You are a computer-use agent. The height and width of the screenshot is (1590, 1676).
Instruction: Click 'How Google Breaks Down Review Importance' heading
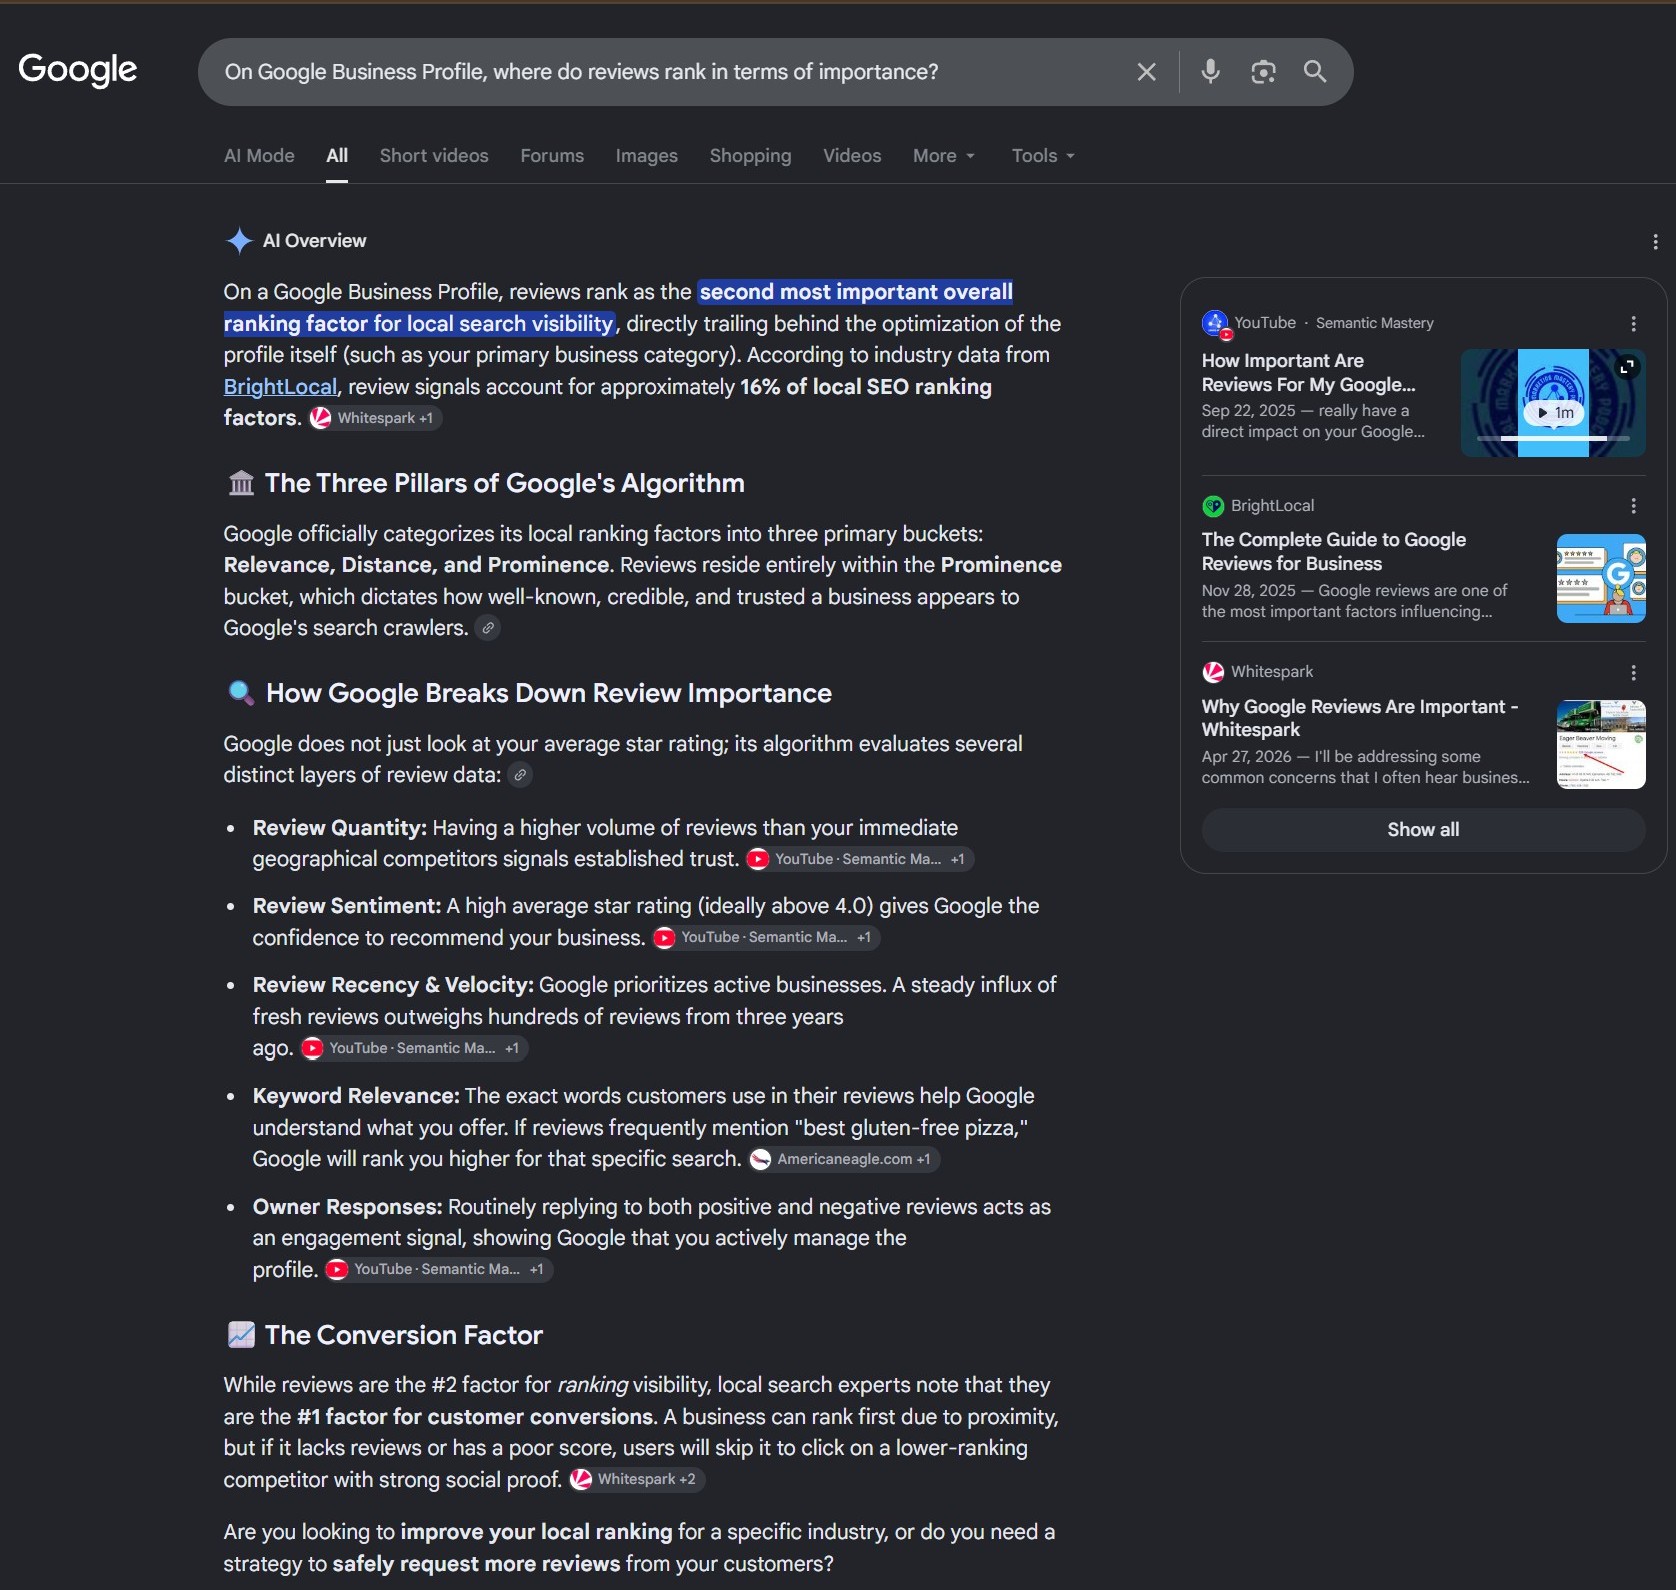pyautogui.click(x=549, y=694)
